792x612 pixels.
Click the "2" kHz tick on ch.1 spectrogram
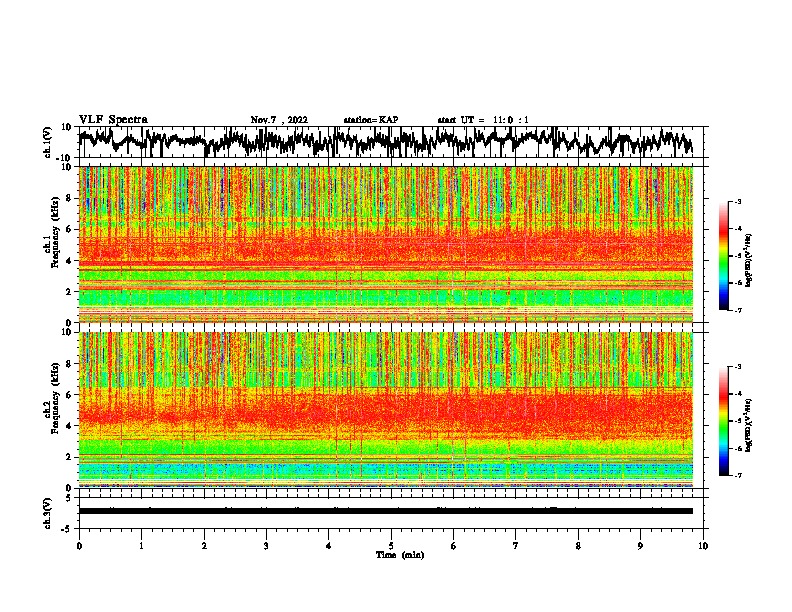point(69,291)
